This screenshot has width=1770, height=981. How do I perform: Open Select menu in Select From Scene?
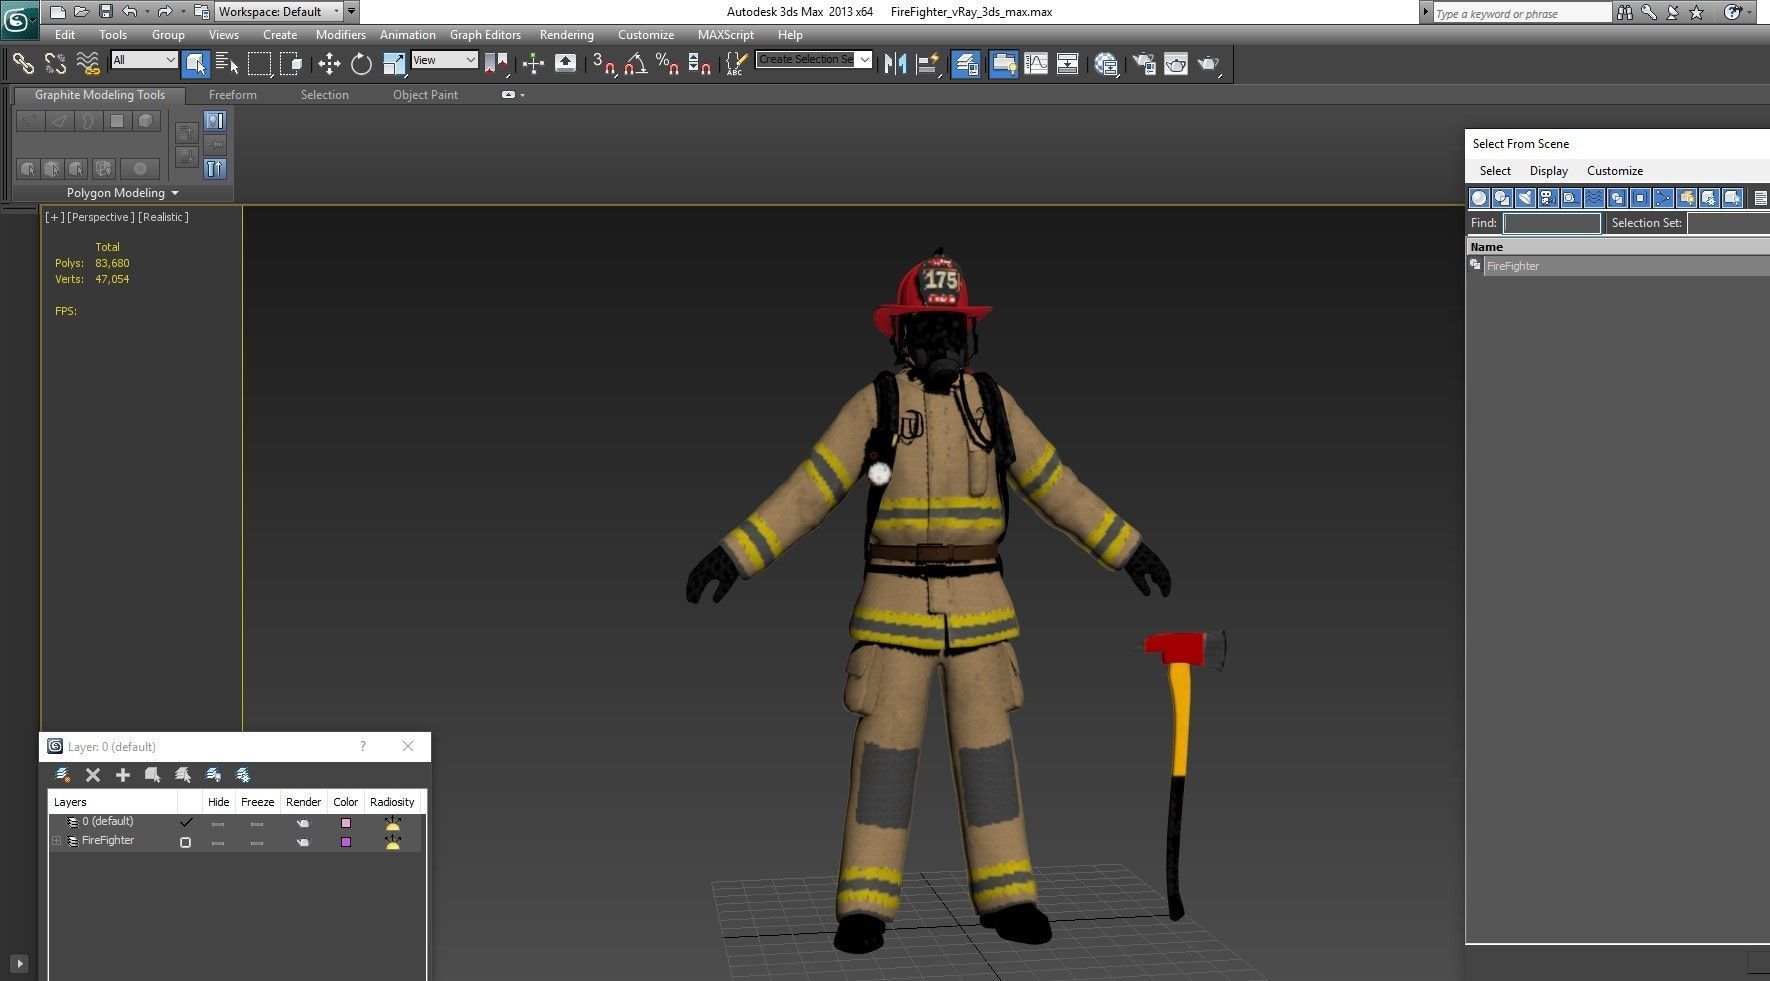(x=1495, y=171)
